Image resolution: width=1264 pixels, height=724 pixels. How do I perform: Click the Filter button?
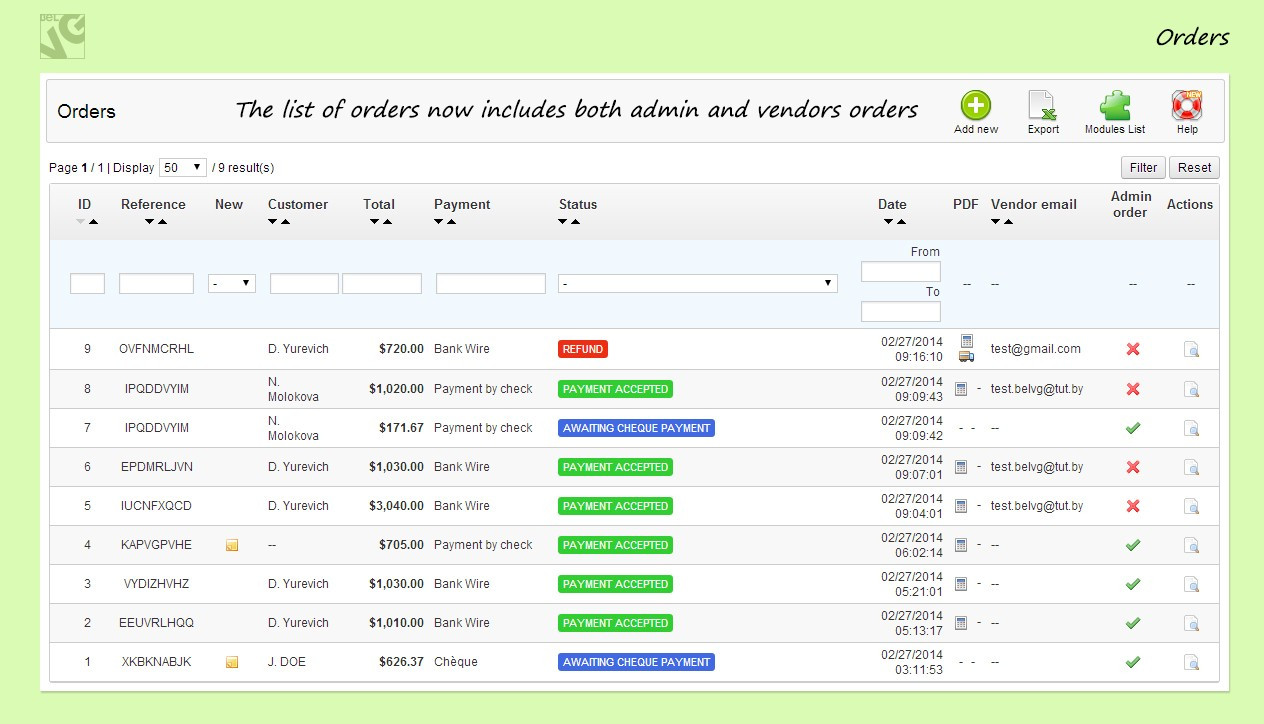(x=1143, y=168)
